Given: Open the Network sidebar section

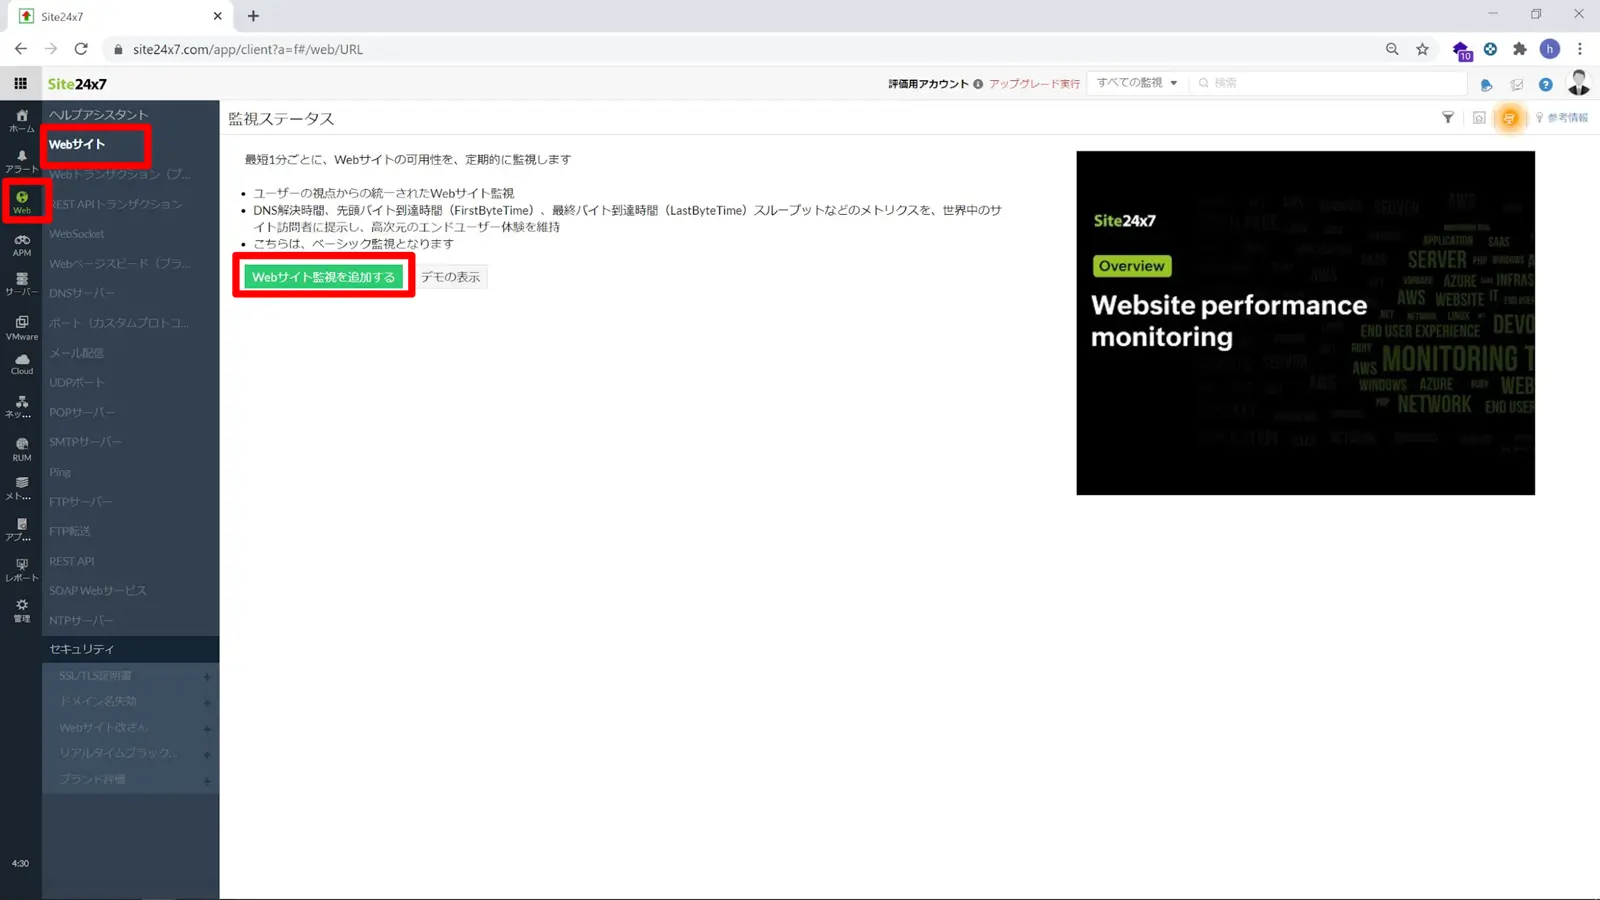Looking at the screenshot, I should tap(21, 407).
